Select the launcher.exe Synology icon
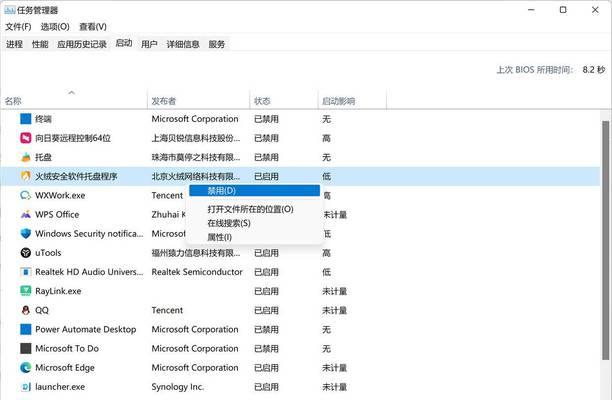Viewport: 612px width, 400px height. click(x=26, y=387)
